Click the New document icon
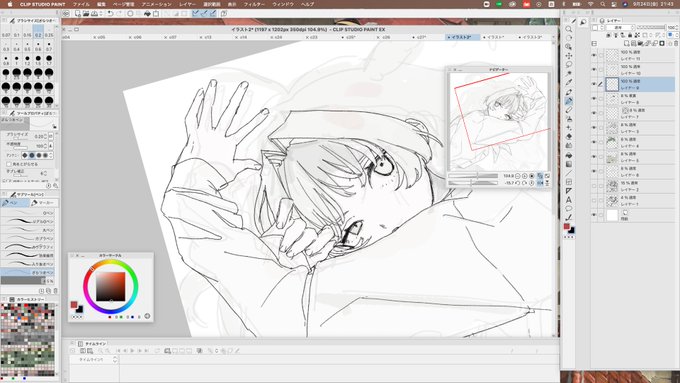Screen dimensions: 680x383 tap(78, 13)
